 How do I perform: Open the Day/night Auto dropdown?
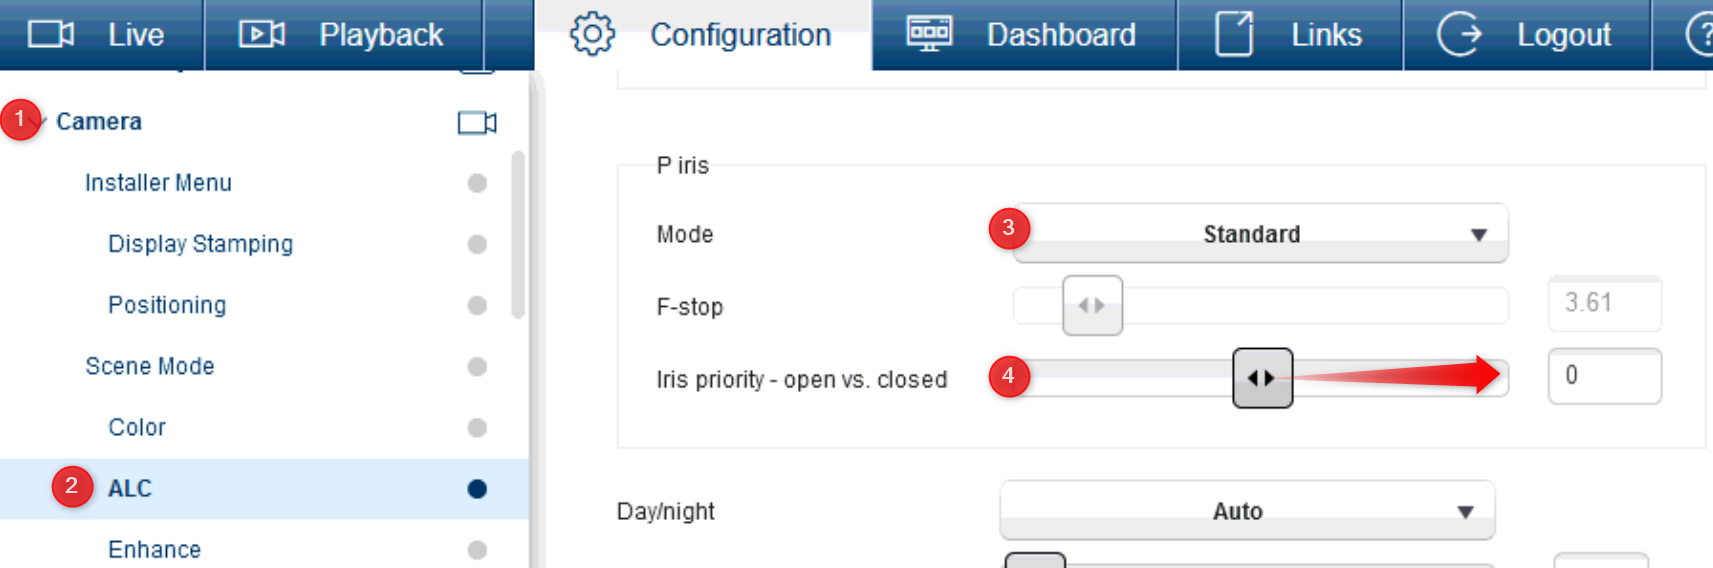(x=1247, y=511)
